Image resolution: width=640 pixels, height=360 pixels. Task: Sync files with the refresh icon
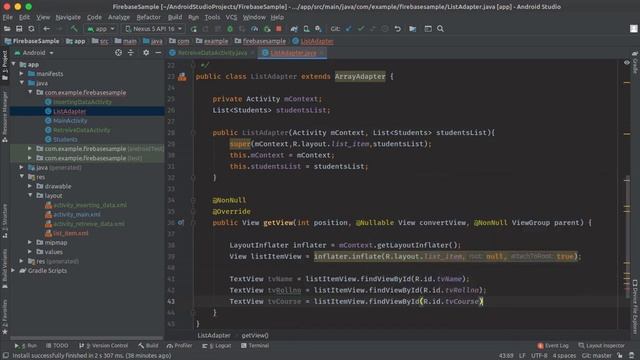click(x=31, y=29)
